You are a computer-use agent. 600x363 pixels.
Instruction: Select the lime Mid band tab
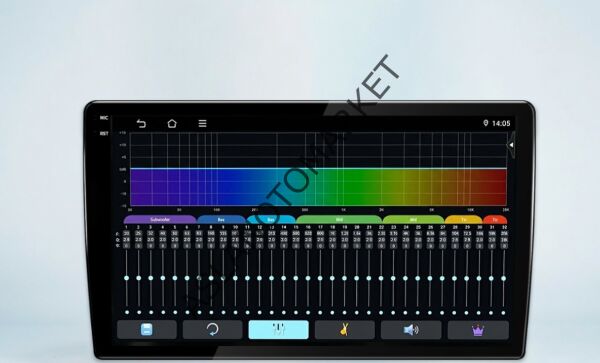click(x=413, y=220)
